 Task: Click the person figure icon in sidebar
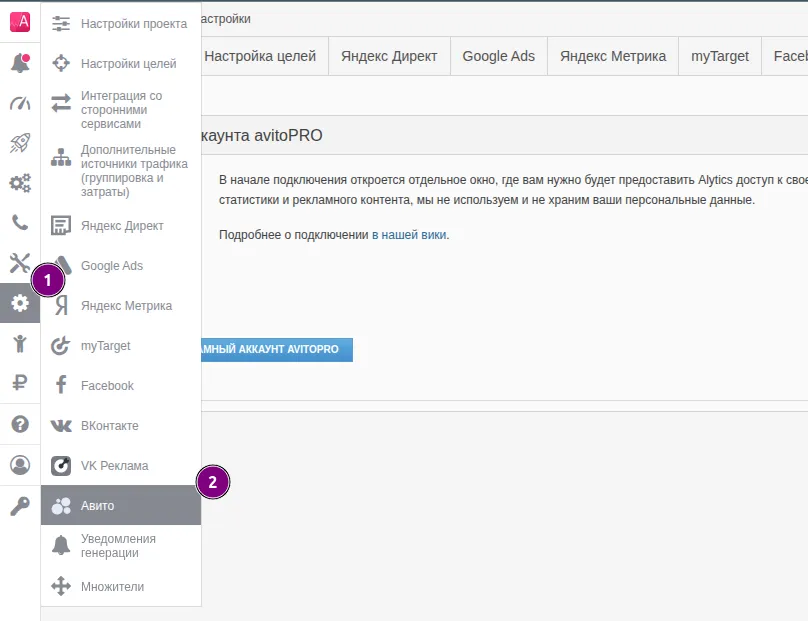[20, 343]
